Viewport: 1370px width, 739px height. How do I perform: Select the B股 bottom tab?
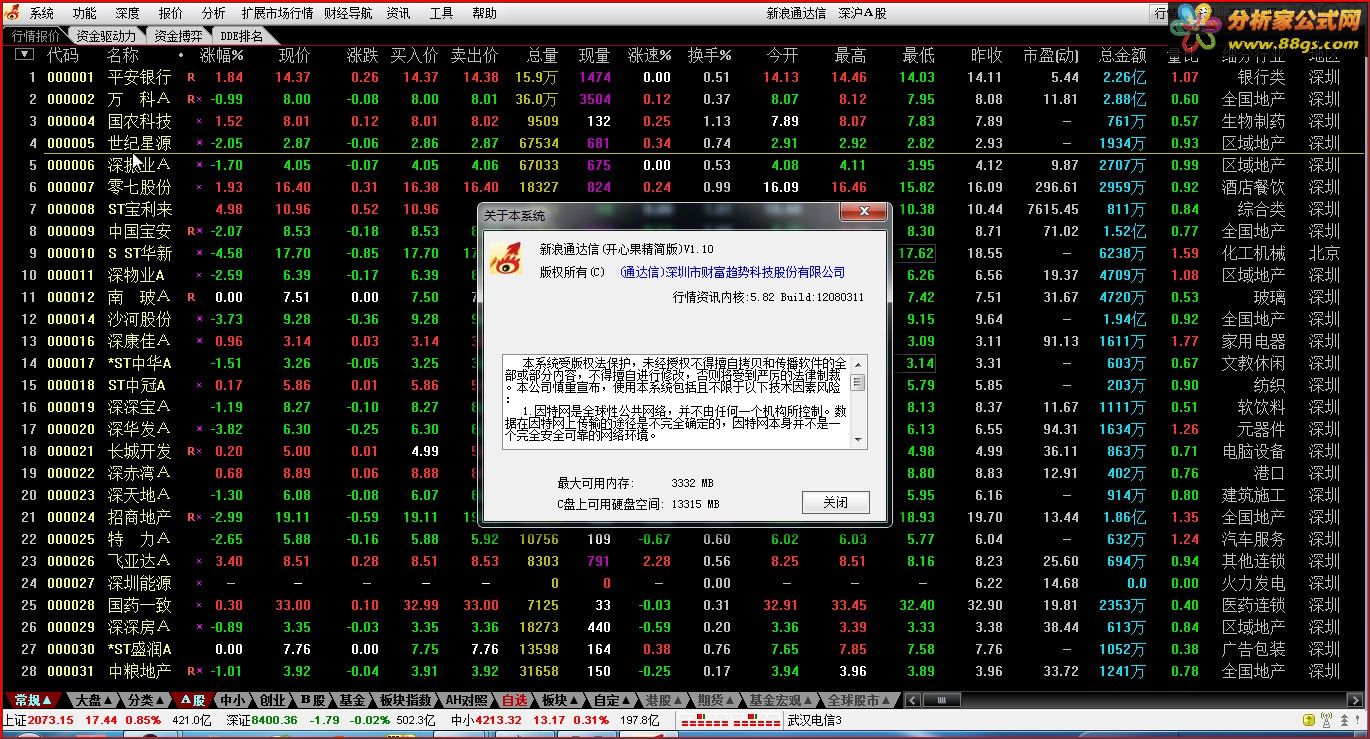(x=313, y=700)
